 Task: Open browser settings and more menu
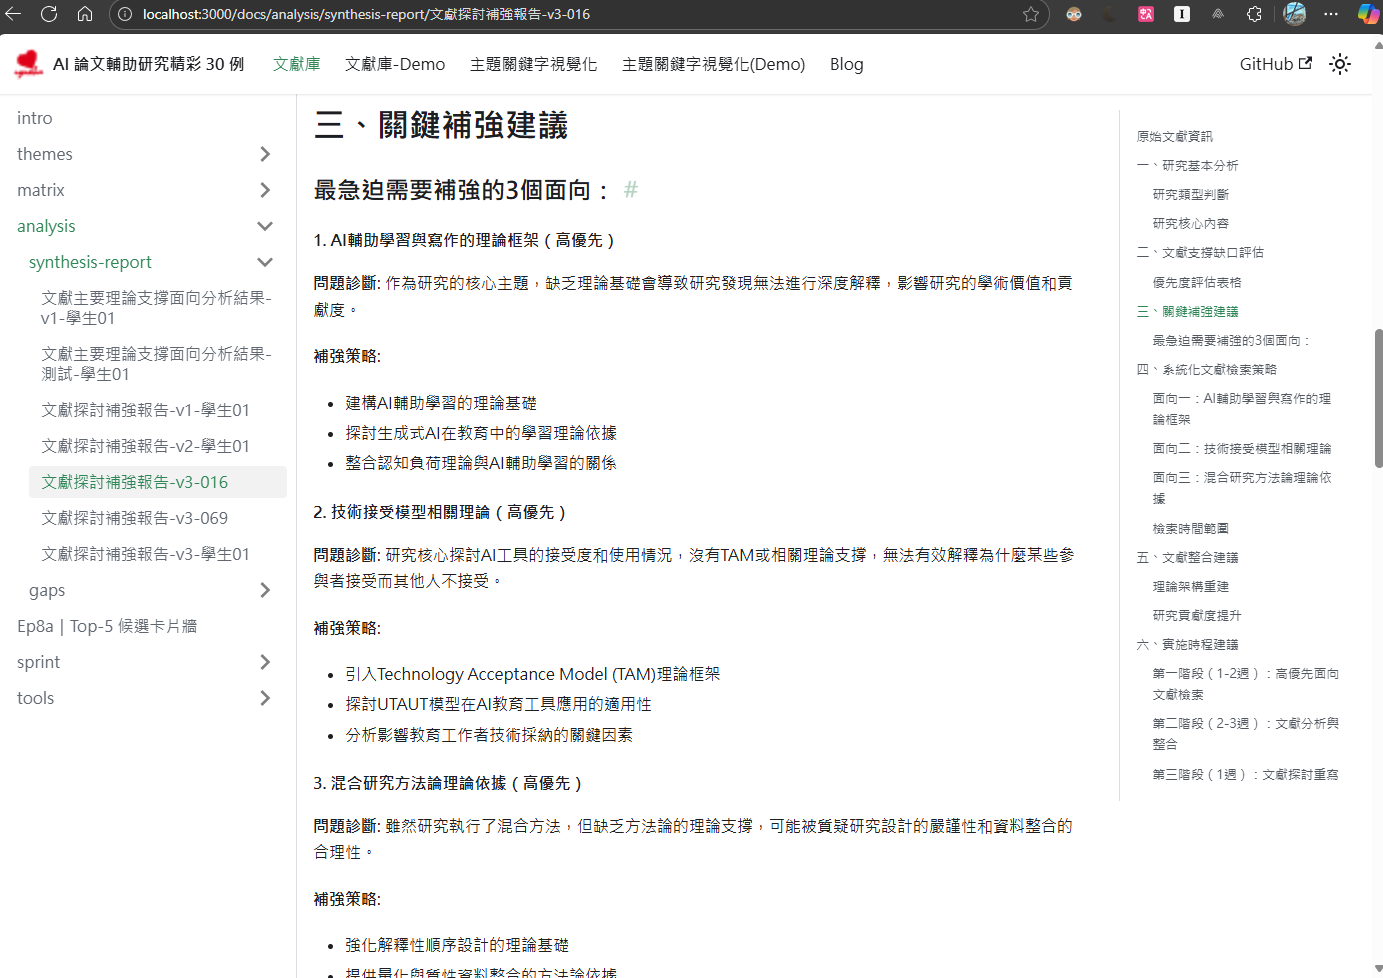click(x=1331, y=14)
